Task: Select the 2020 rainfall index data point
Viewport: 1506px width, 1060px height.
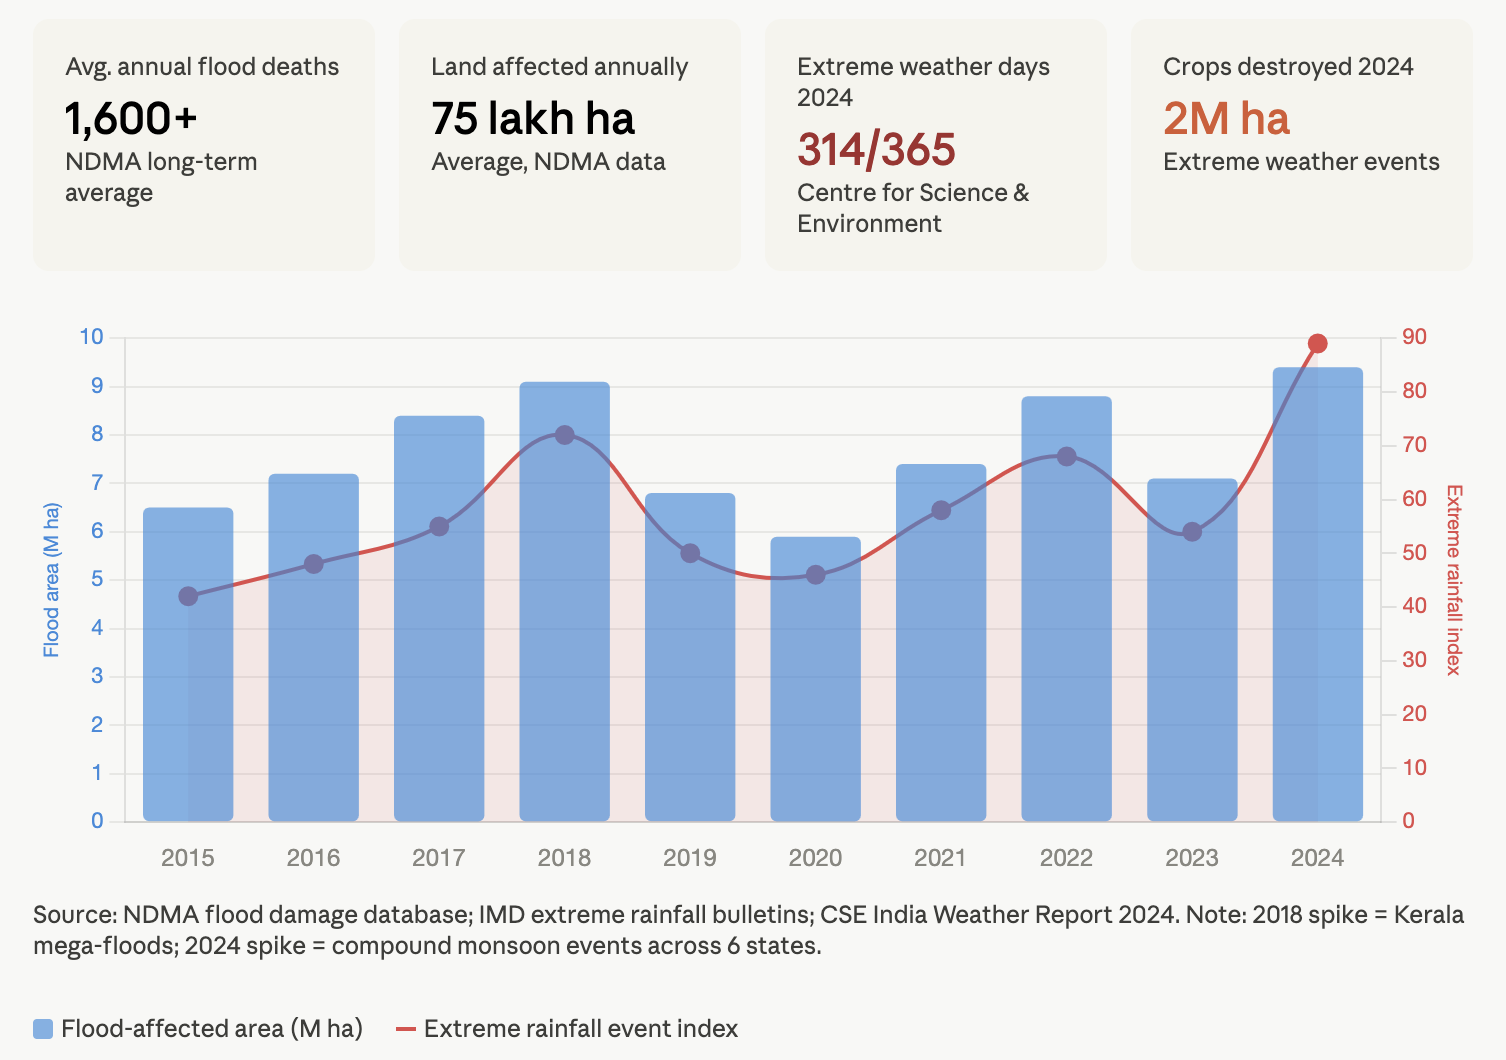Action: click(x=815, y=575)
